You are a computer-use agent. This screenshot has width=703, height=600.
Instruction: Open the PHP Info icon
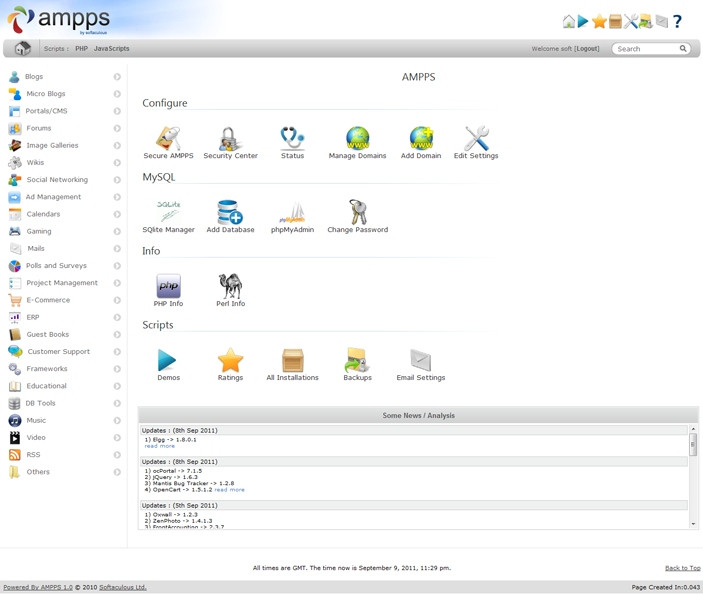(x=169, y=286)
